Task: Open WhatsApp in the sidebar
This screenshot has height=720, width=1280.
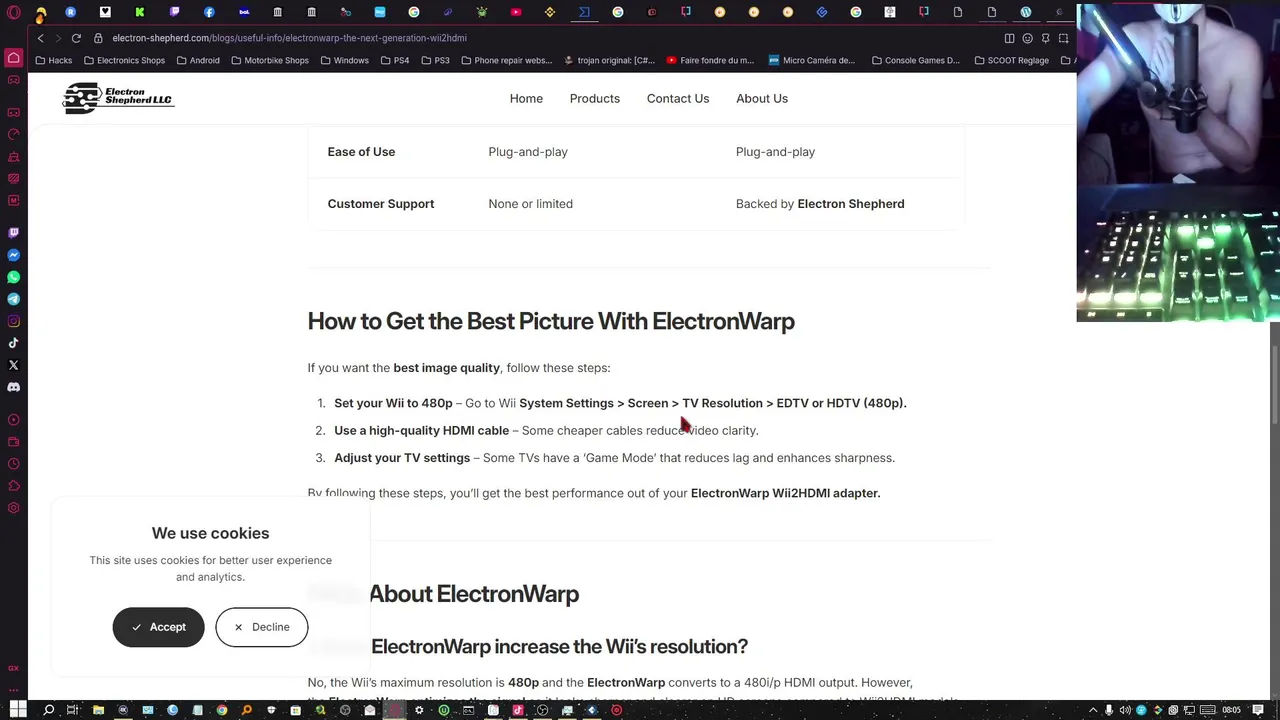Action: (14, 277)
